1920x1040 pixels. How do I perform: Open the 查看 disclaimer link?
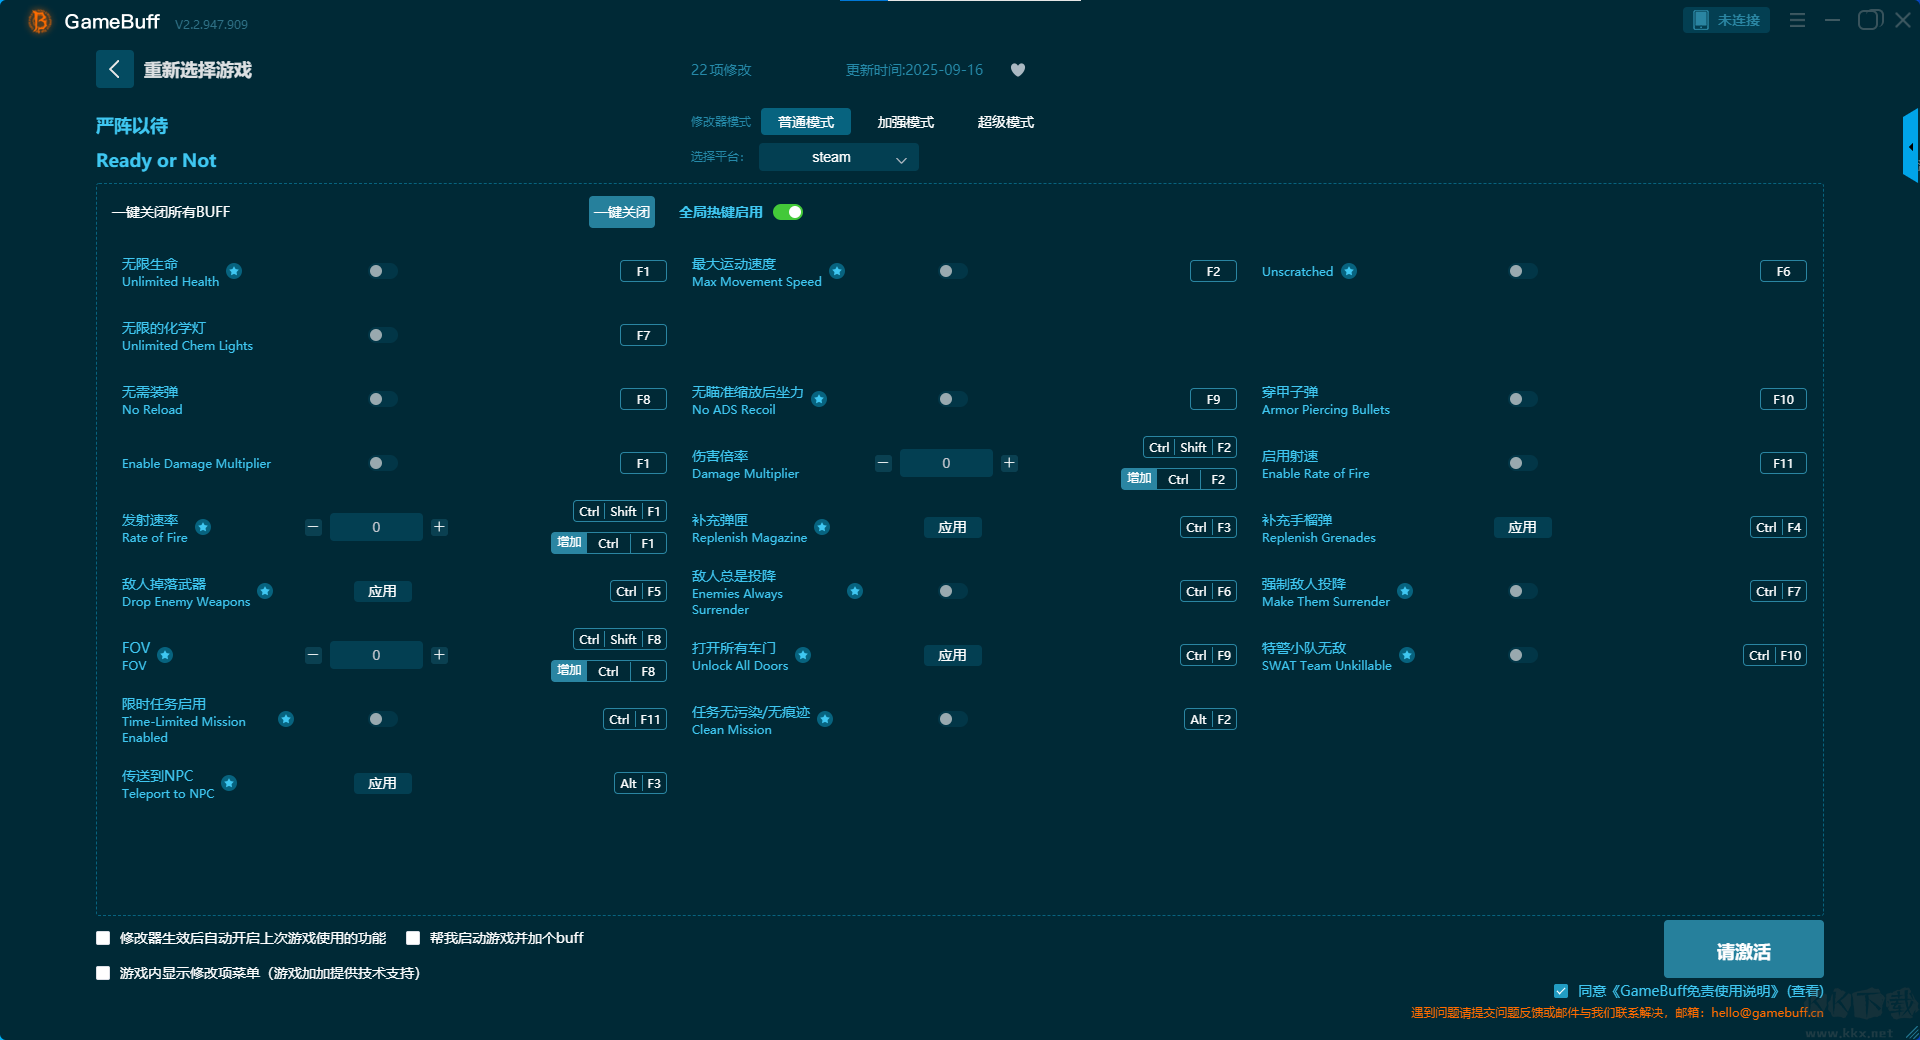1805,991
